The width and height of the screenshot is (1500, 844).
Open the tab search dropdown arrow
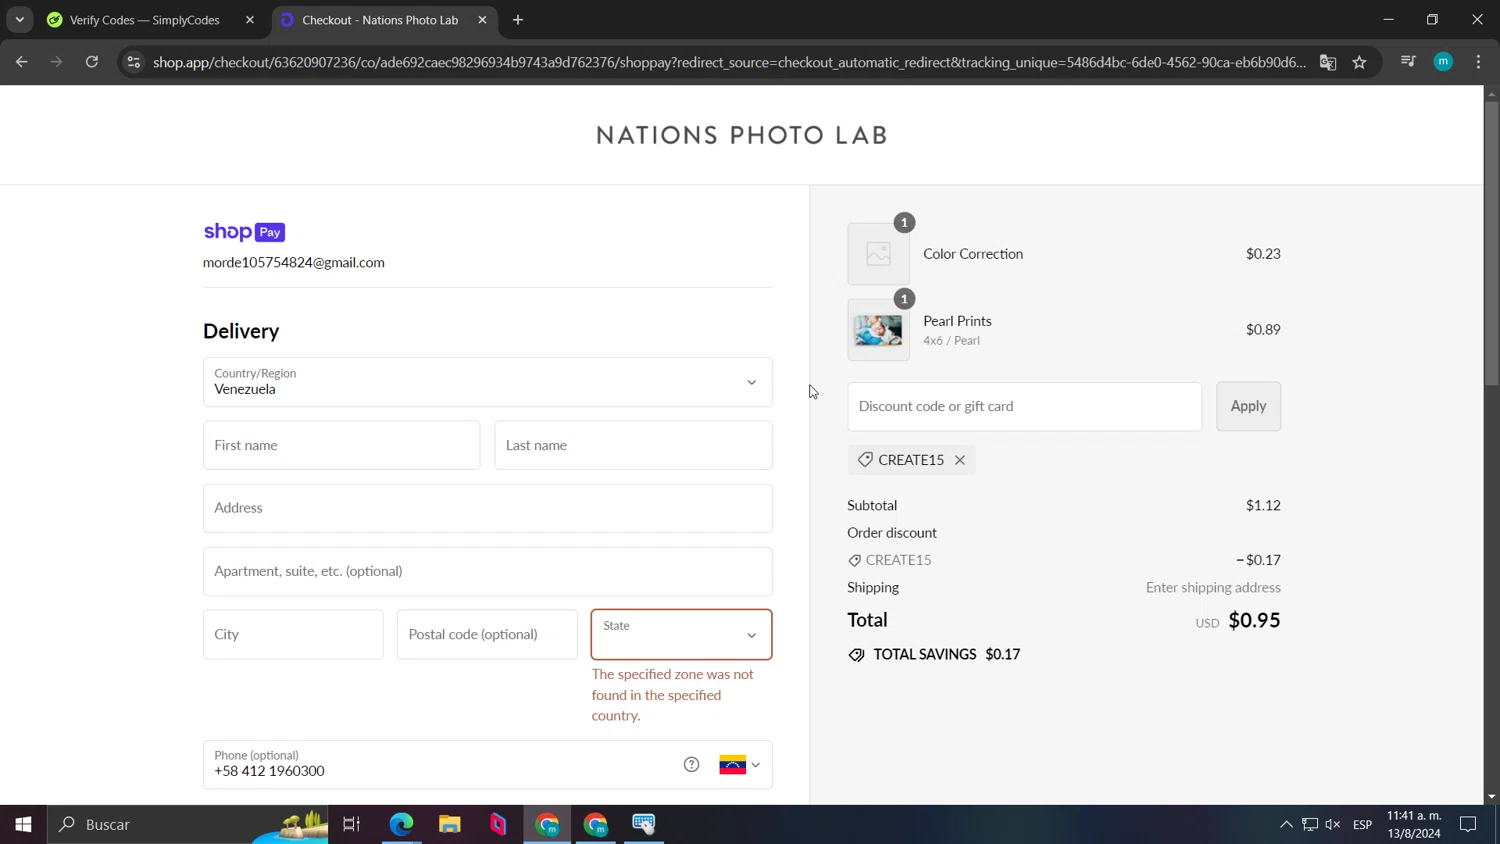click(x=19, y=20)
